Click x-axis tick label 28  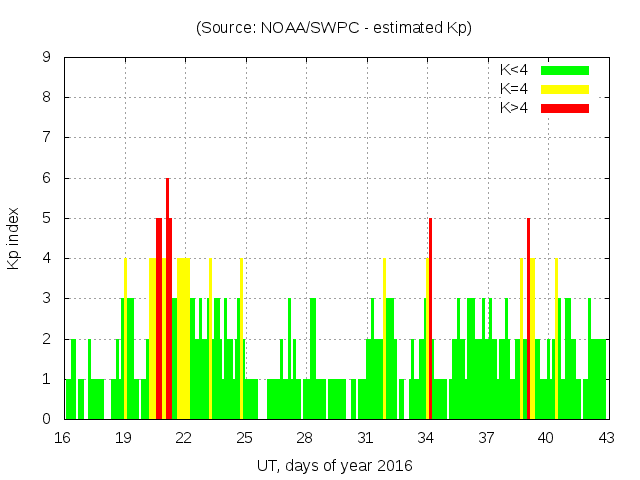pyautogui.click(x=304, y=437)
